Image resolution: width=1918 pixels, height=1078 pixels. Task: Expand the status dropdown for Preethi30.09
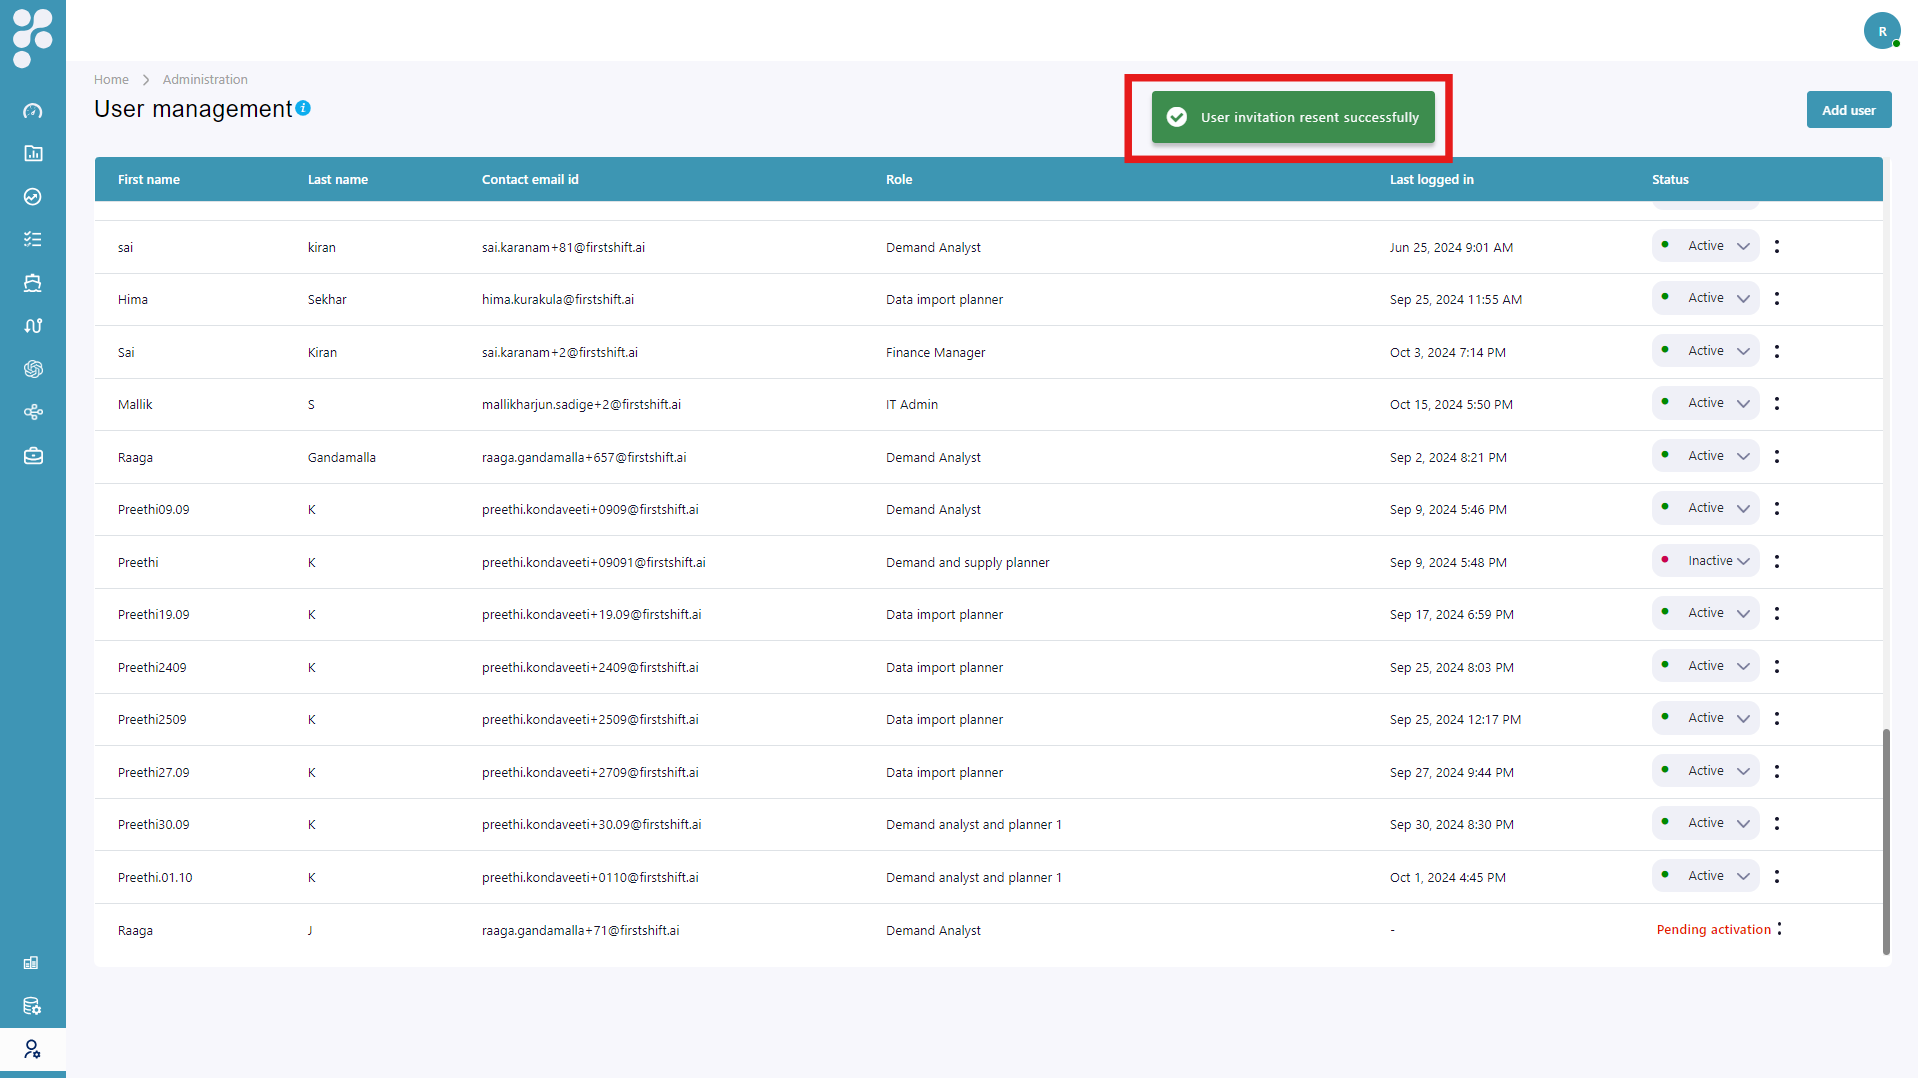[1705, 823]
